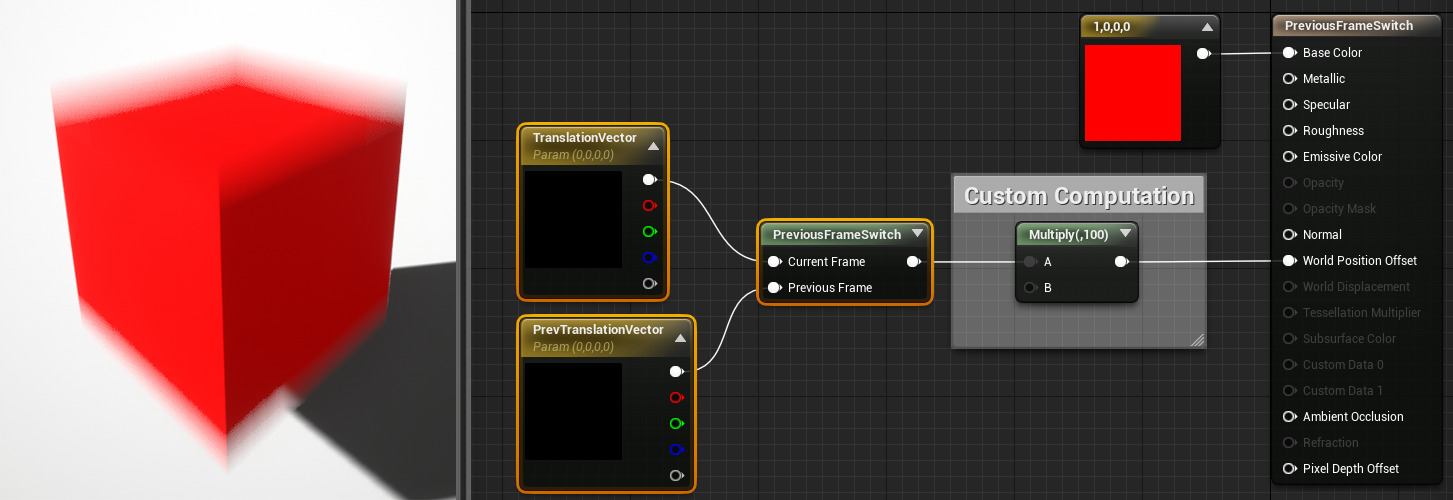Click the Previous Frame input pin

pos(774,288)
